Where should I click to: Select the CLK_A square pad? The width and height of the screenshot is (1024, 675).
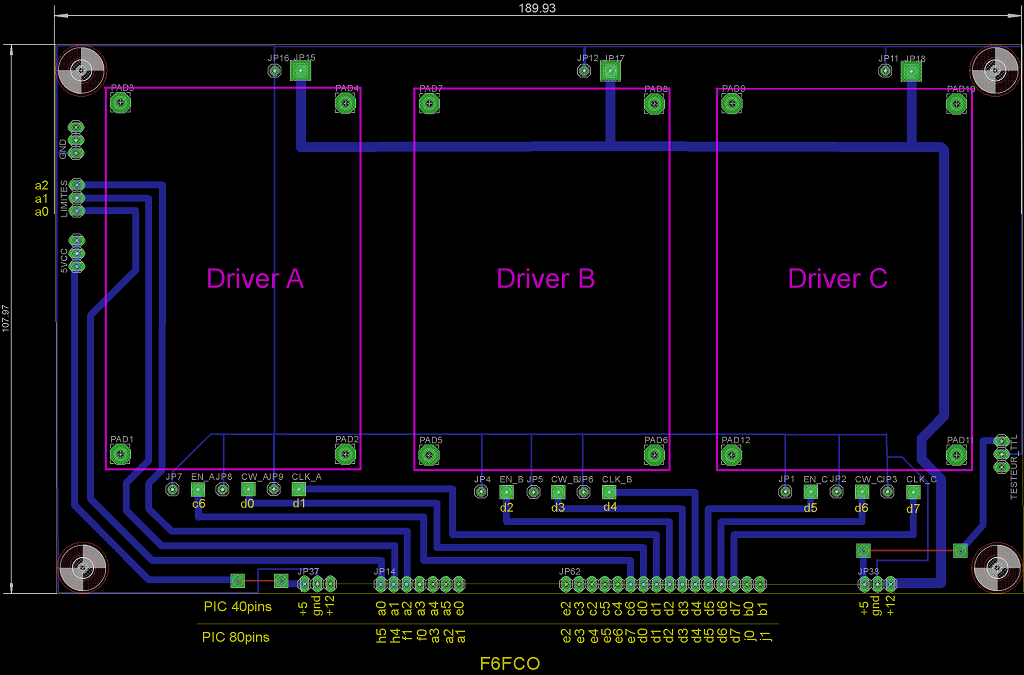299,490
